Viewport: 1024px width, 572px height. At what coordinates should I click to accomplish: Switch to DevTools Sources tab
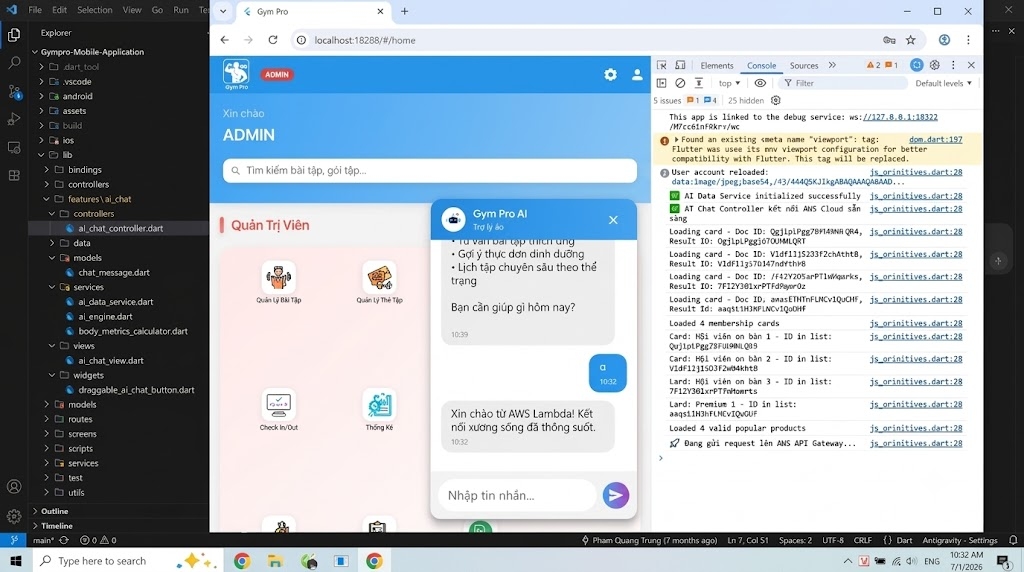click(x=804, y=65)
